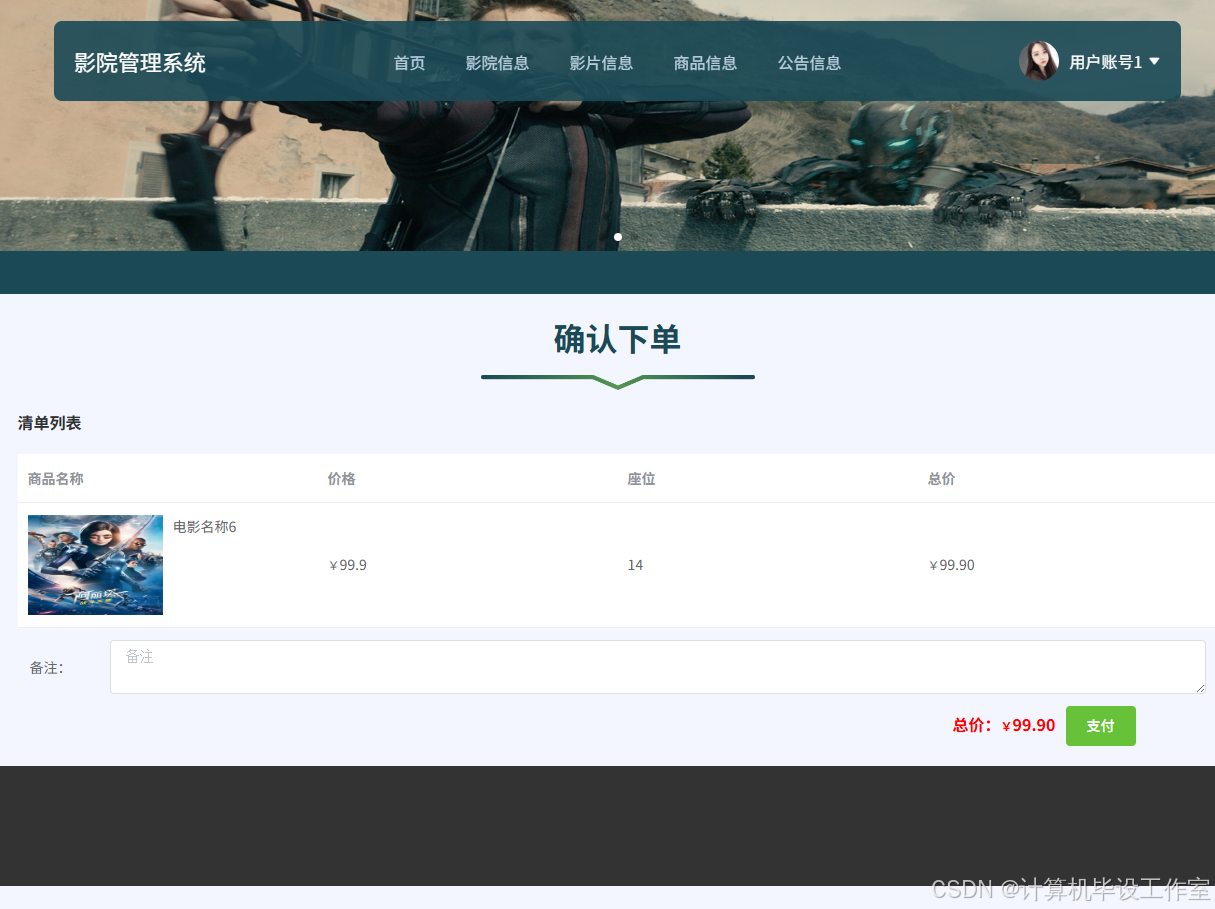Image resolution: width=1215 pixels, height=909 pixels.
Task: Click the 总价 column header
Action: pos(942,479)
